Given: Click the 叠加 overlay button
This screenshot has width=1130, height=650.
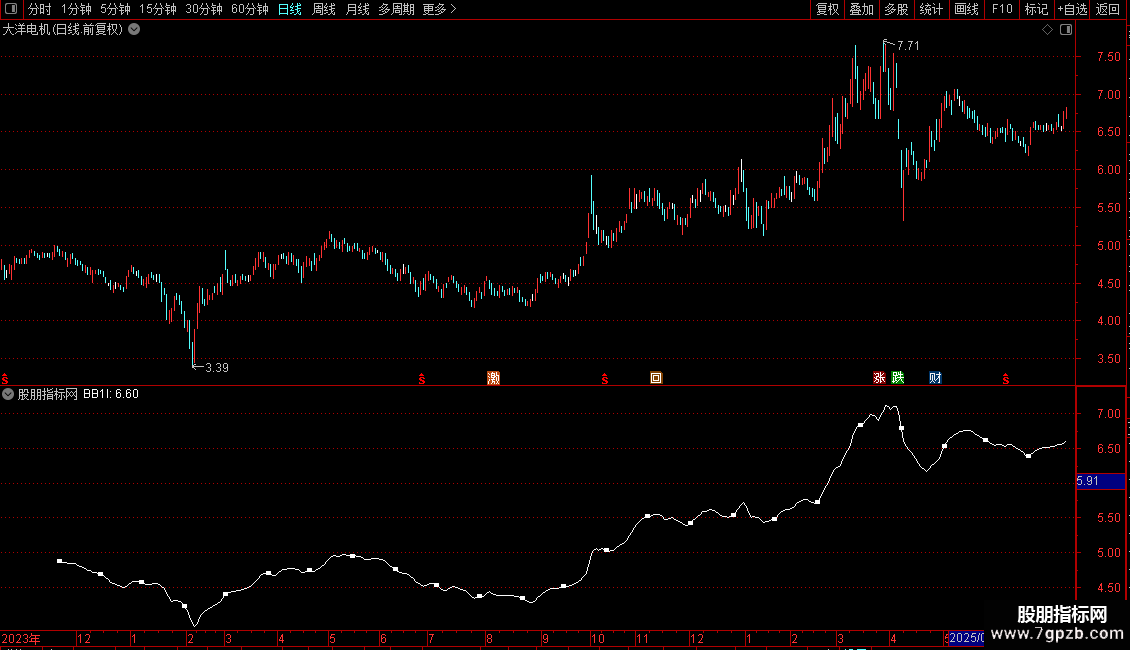Looking at the screenshot, I should coord(861,9).
